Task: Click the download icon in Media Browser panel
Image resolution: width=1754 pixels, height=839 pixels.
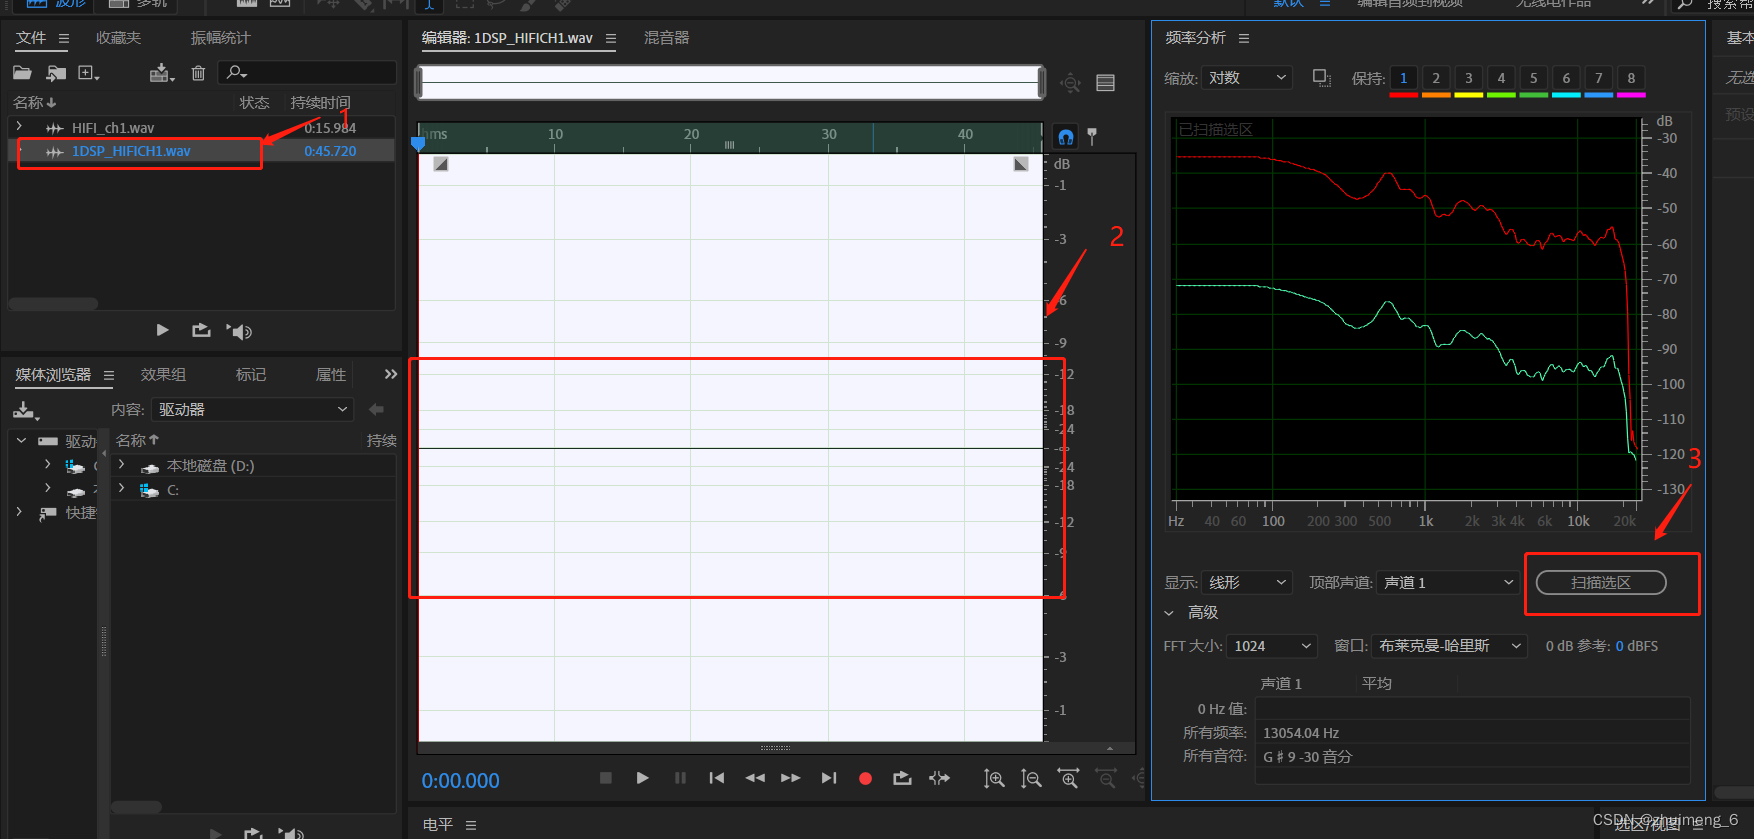Action: pyautogui.click(x=25, y=410)
